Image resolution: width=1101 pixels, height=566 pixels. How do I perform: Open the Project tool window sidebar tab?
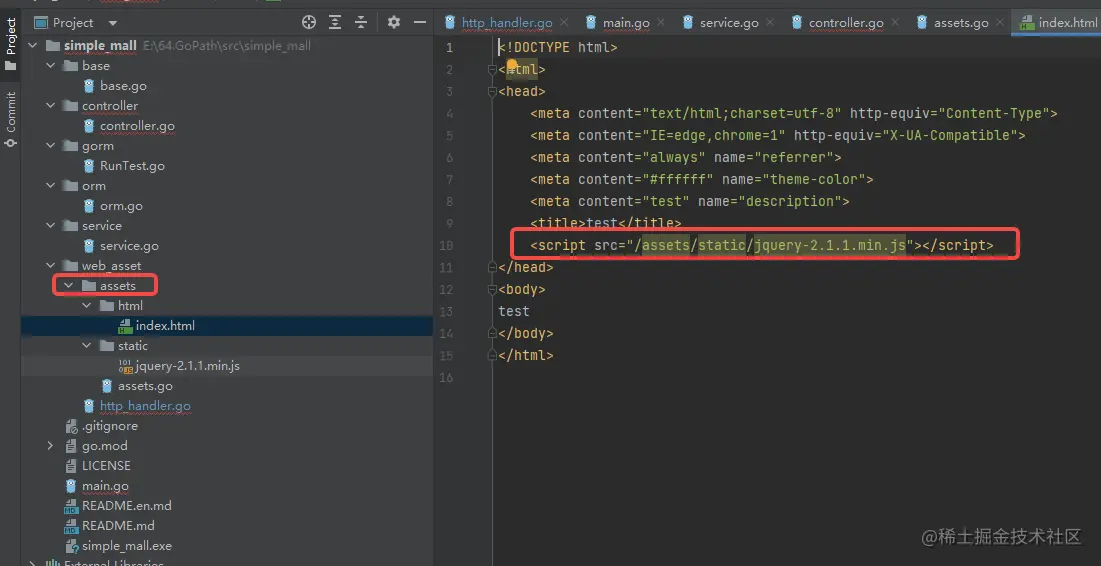point(11,44)
